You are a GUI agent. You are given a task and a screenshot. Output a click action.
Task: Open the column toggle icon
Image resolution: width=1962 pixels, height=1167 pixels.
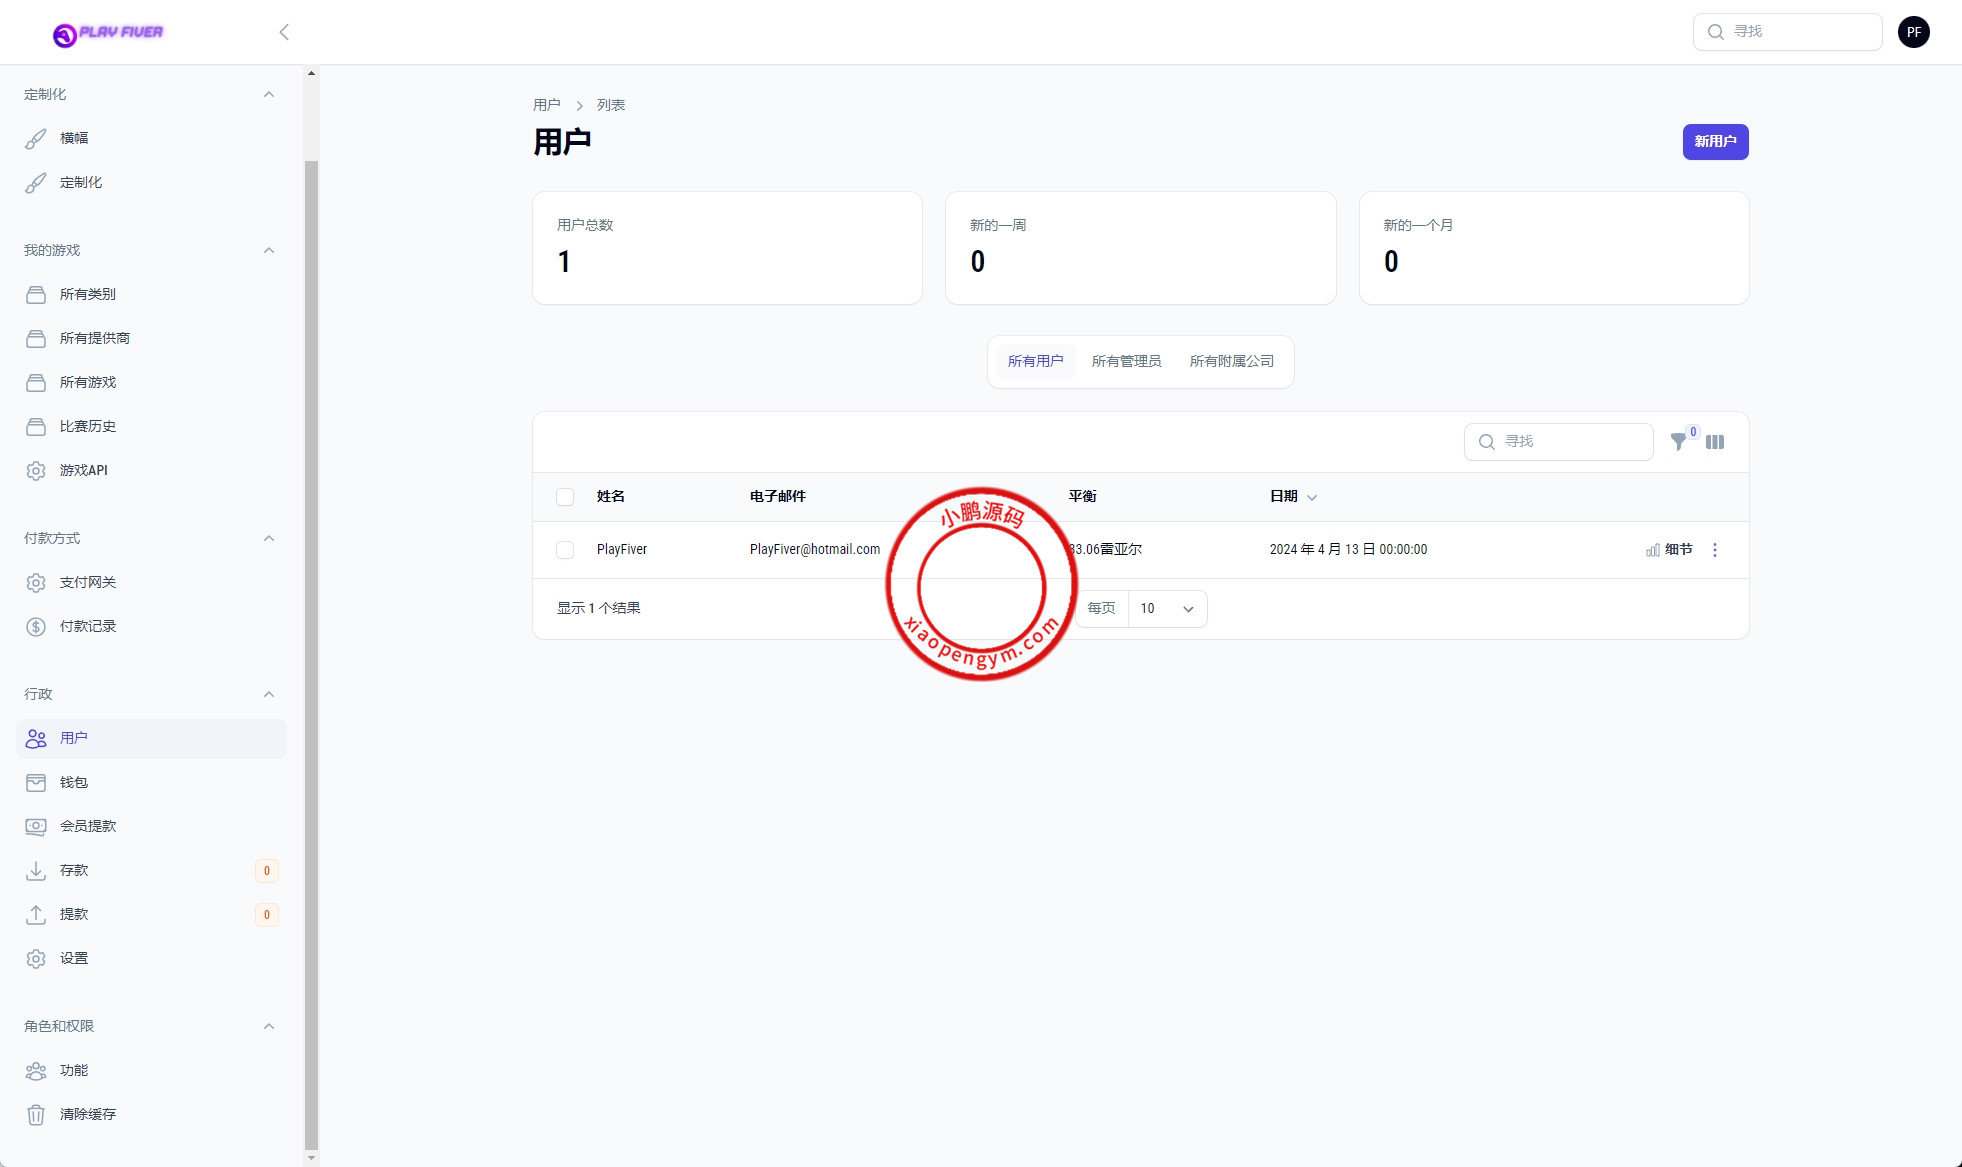pyautogui.click(x=1715, y=442)
